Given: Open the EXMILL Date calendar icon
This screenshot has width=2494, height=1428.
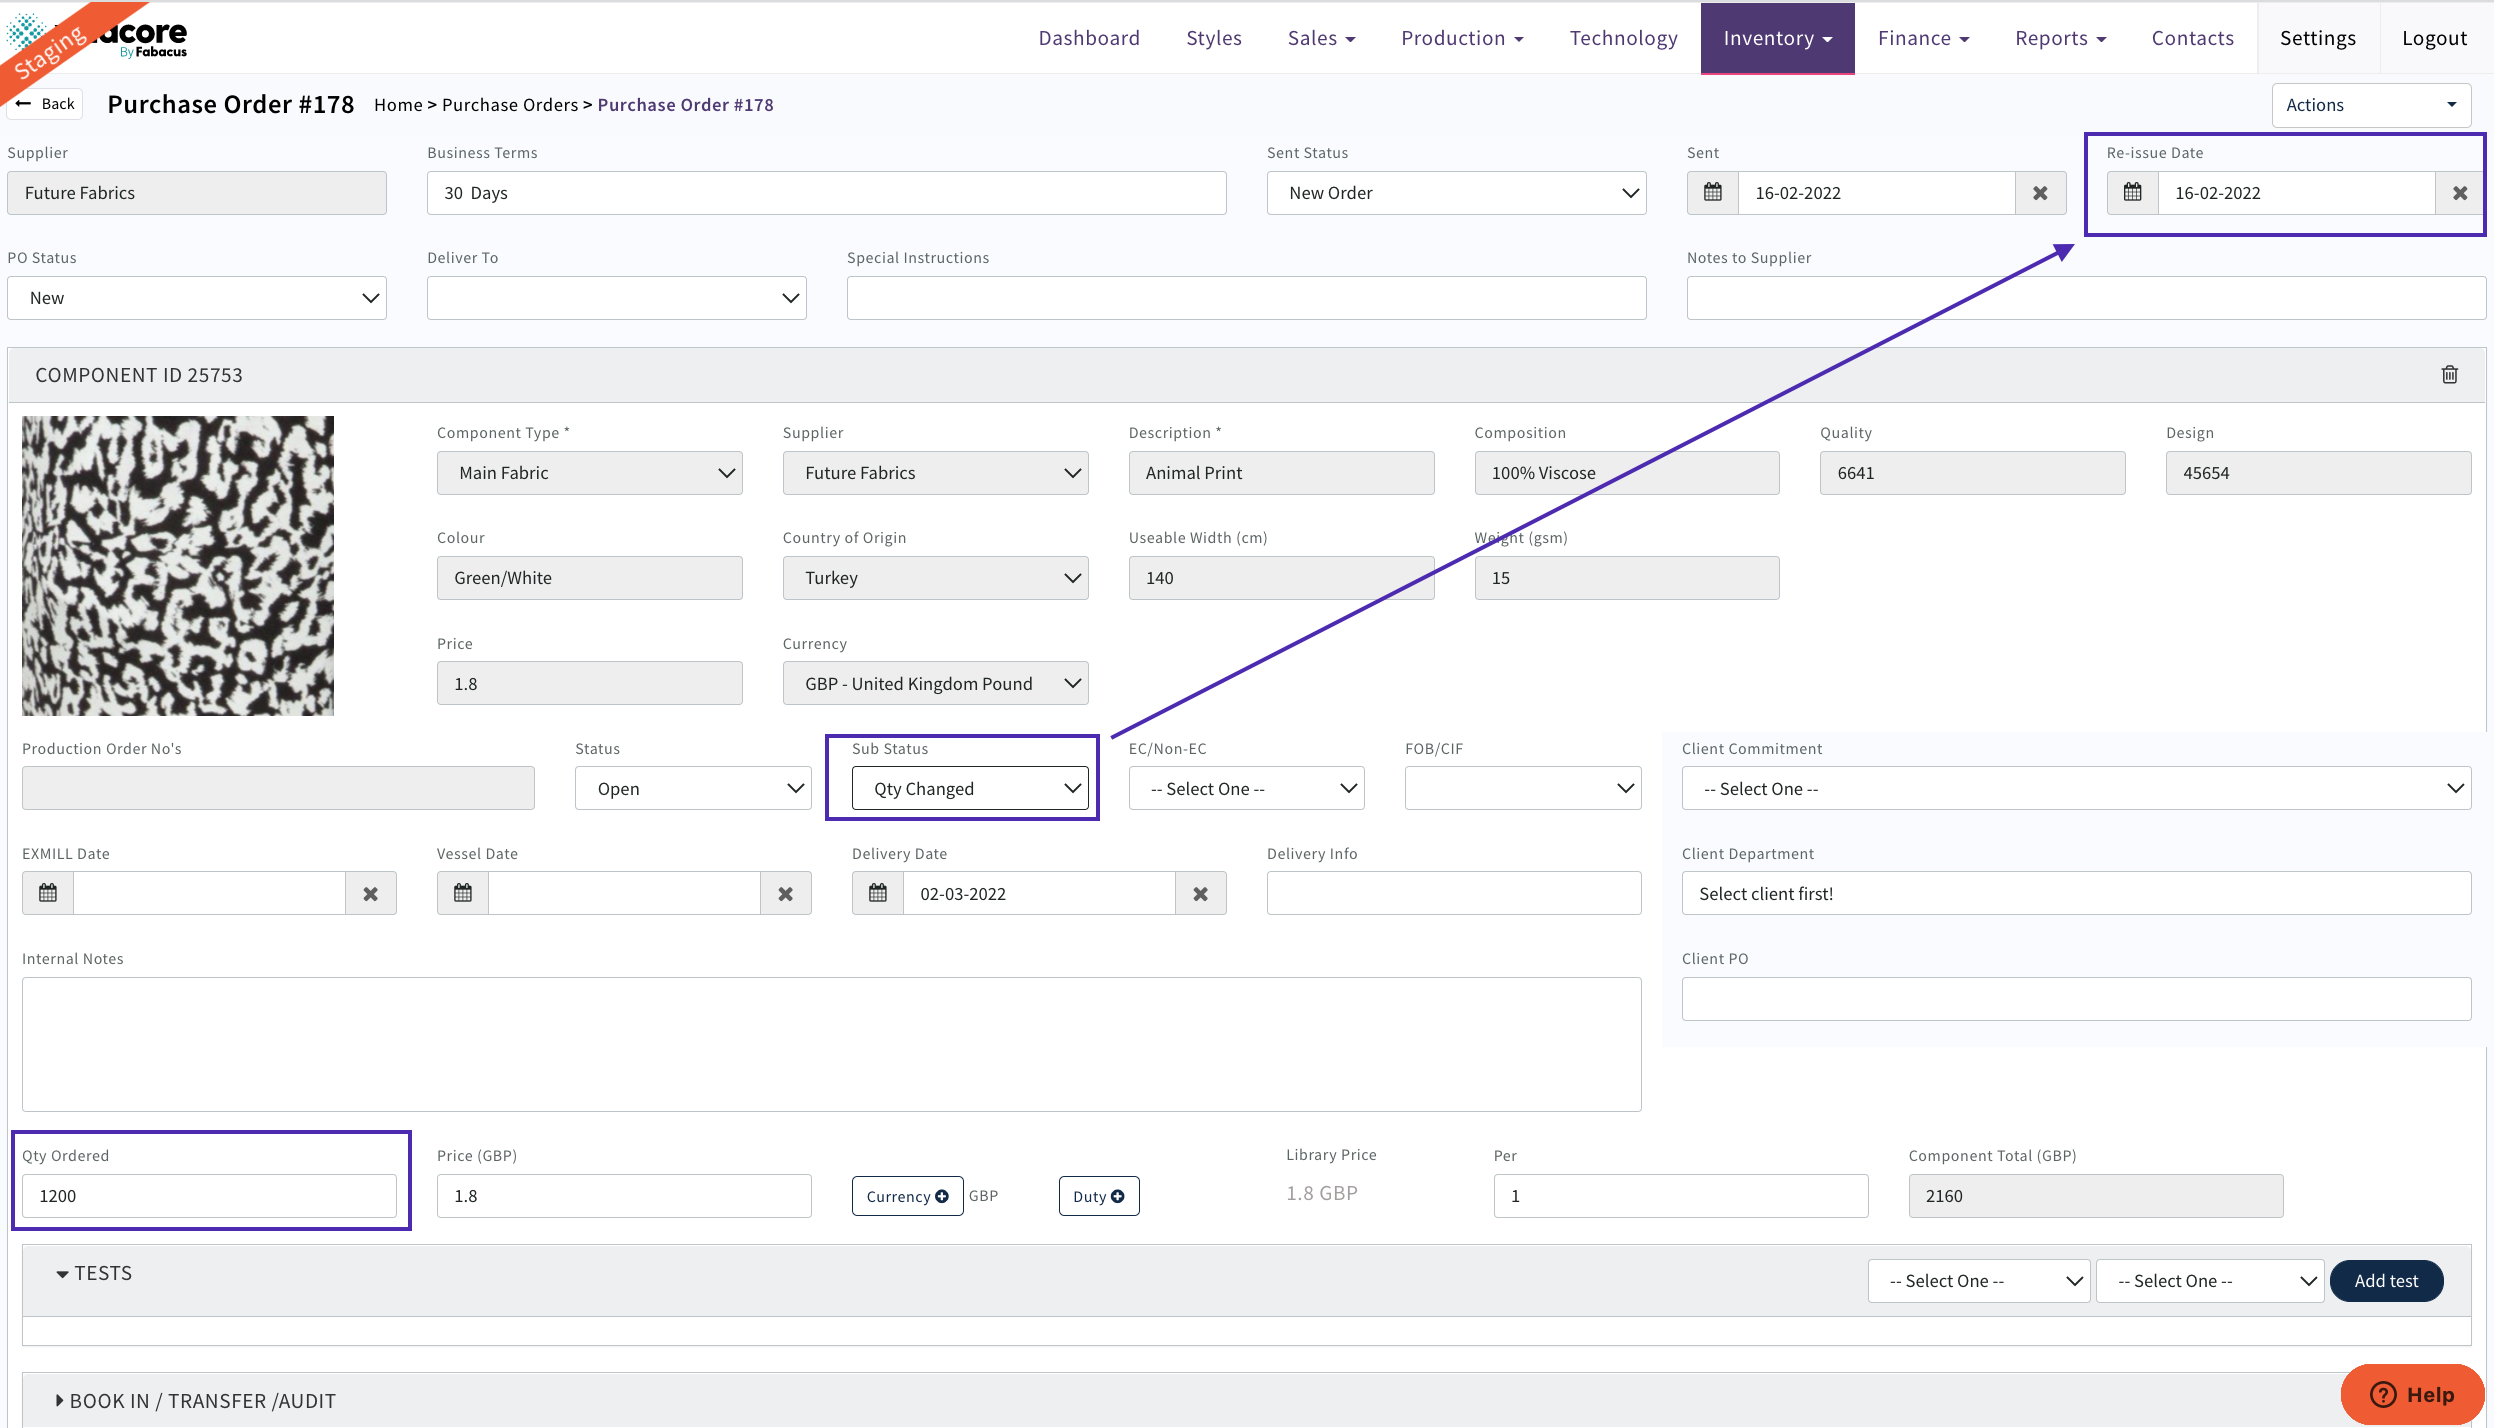Looking at the screenshot, I should point(48,893).
